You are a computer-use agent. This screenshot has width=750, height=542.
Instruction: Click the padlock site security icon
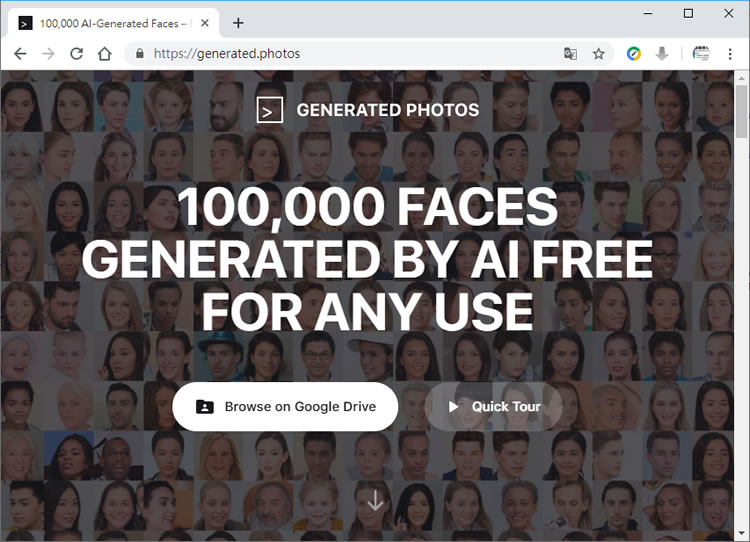[x=139, y=54]
